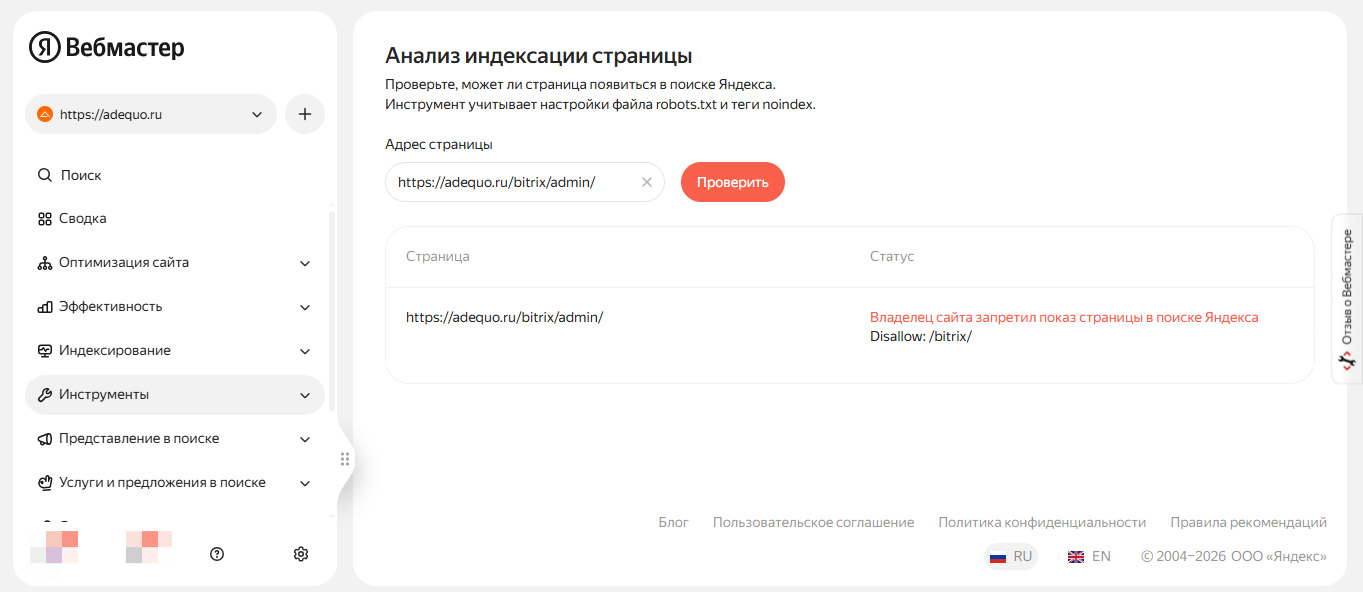
Task: Add a new site with plus button
Action: [305, 114]
